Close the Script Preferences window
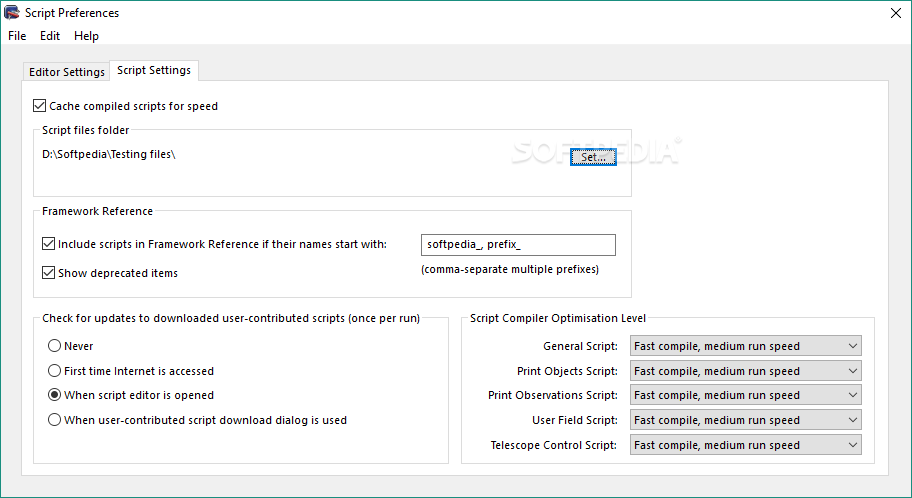The width and height of the screenshot is (912, 498). click(896, 13)
